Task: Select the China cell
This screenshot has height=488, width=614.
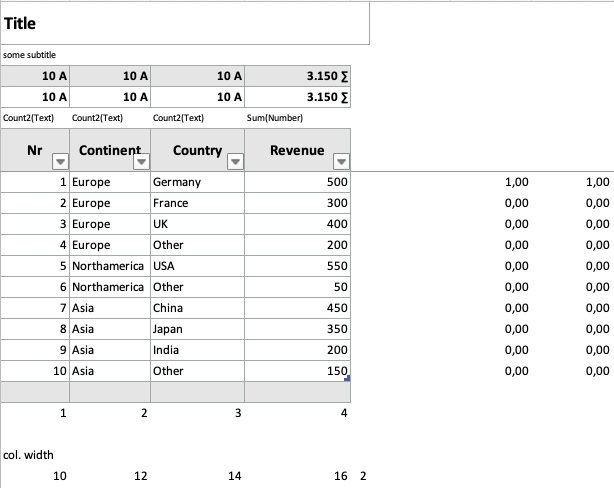Action: 197,308
